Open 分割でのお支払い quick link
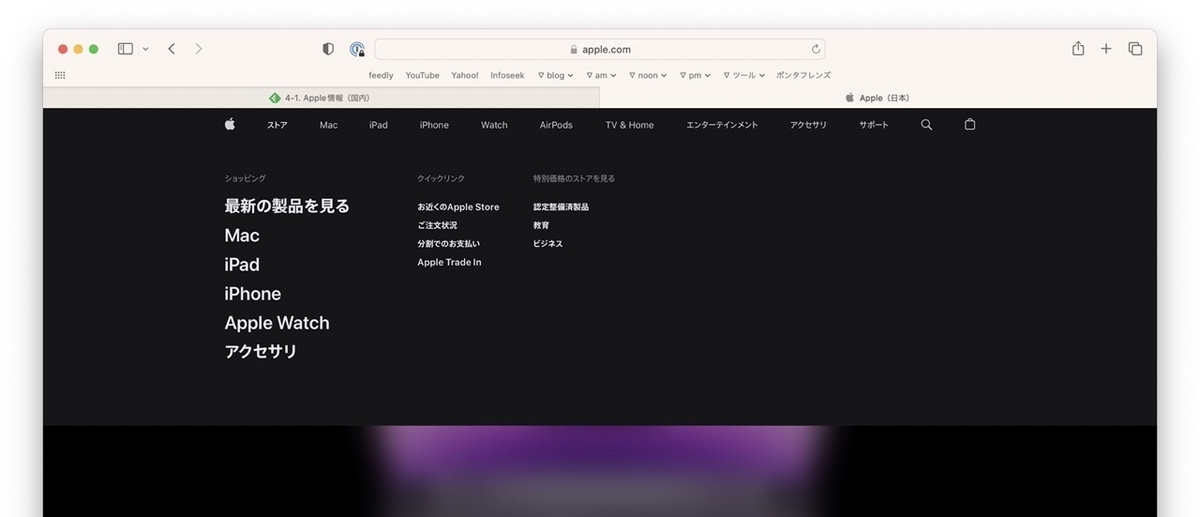Screen dimensions: 1200x517 pos(449,244)
